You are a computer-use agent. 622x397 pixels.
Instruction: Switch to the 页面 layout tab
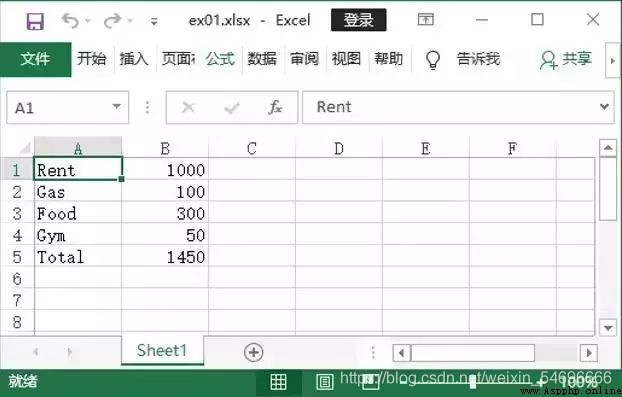point(178,59)
